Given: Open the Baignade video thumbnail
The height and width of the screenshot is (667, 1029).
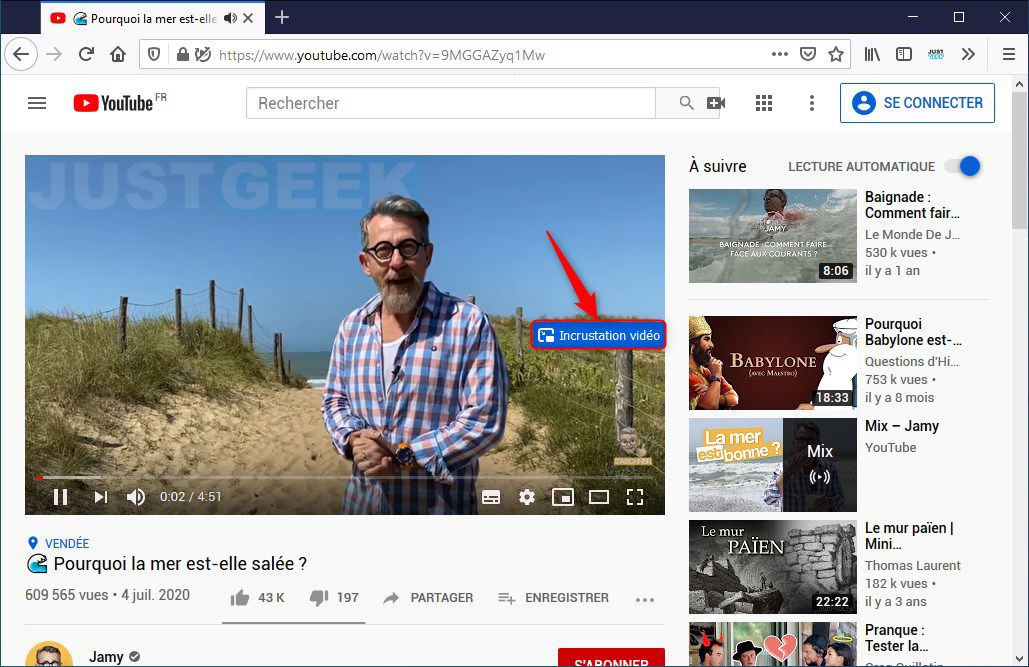Looking at the screenshot, I should tap(772, 236).
